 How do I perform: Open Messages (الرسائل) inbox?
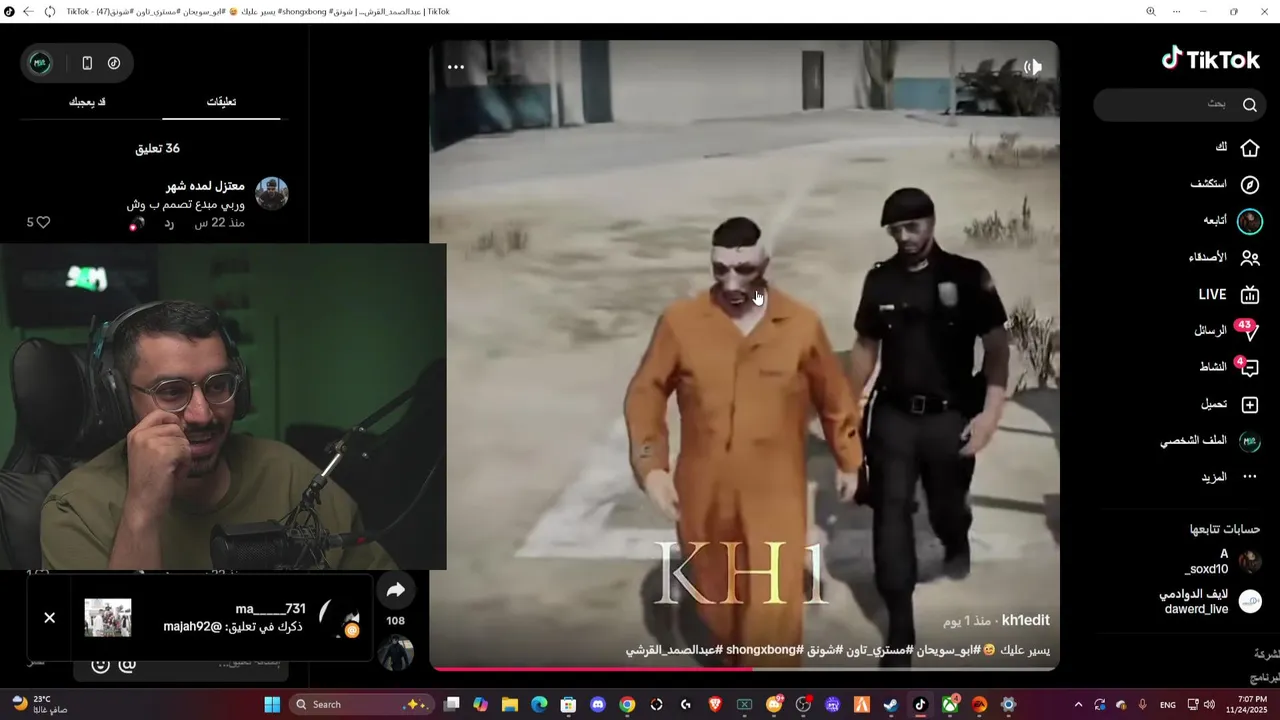click(1226, 331)
